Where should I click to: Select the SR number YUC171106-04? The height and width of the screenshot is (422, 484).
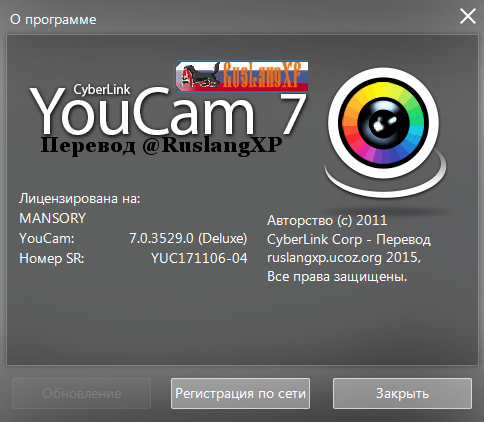[199, 258]
